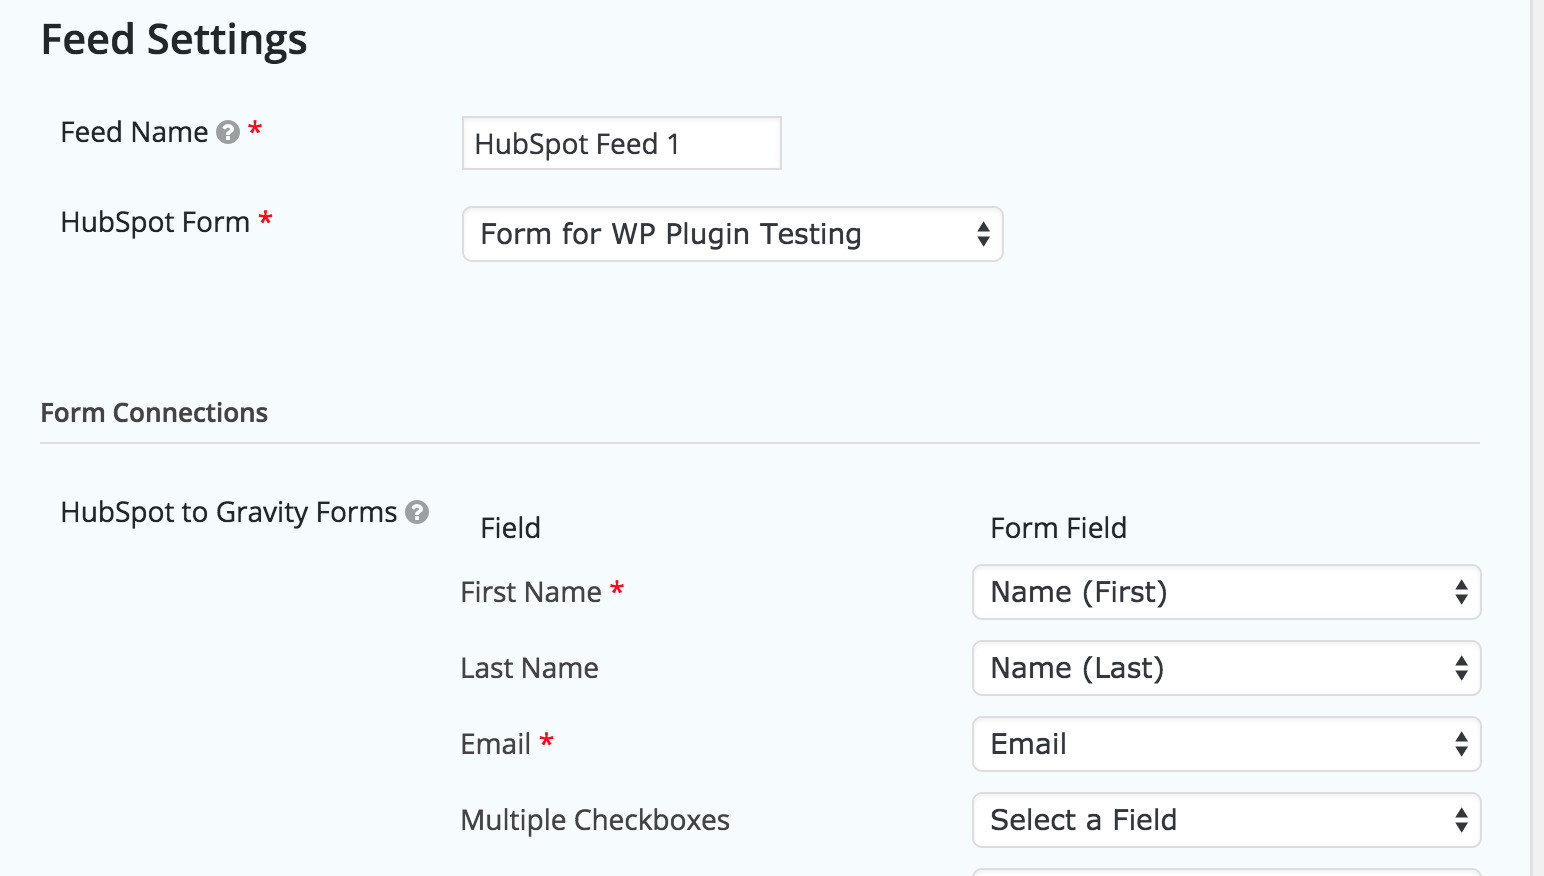The height and width of the screenshot is (876, 1544).
Task: Click the Last Name field label
Action: click(x=529, y=668)
